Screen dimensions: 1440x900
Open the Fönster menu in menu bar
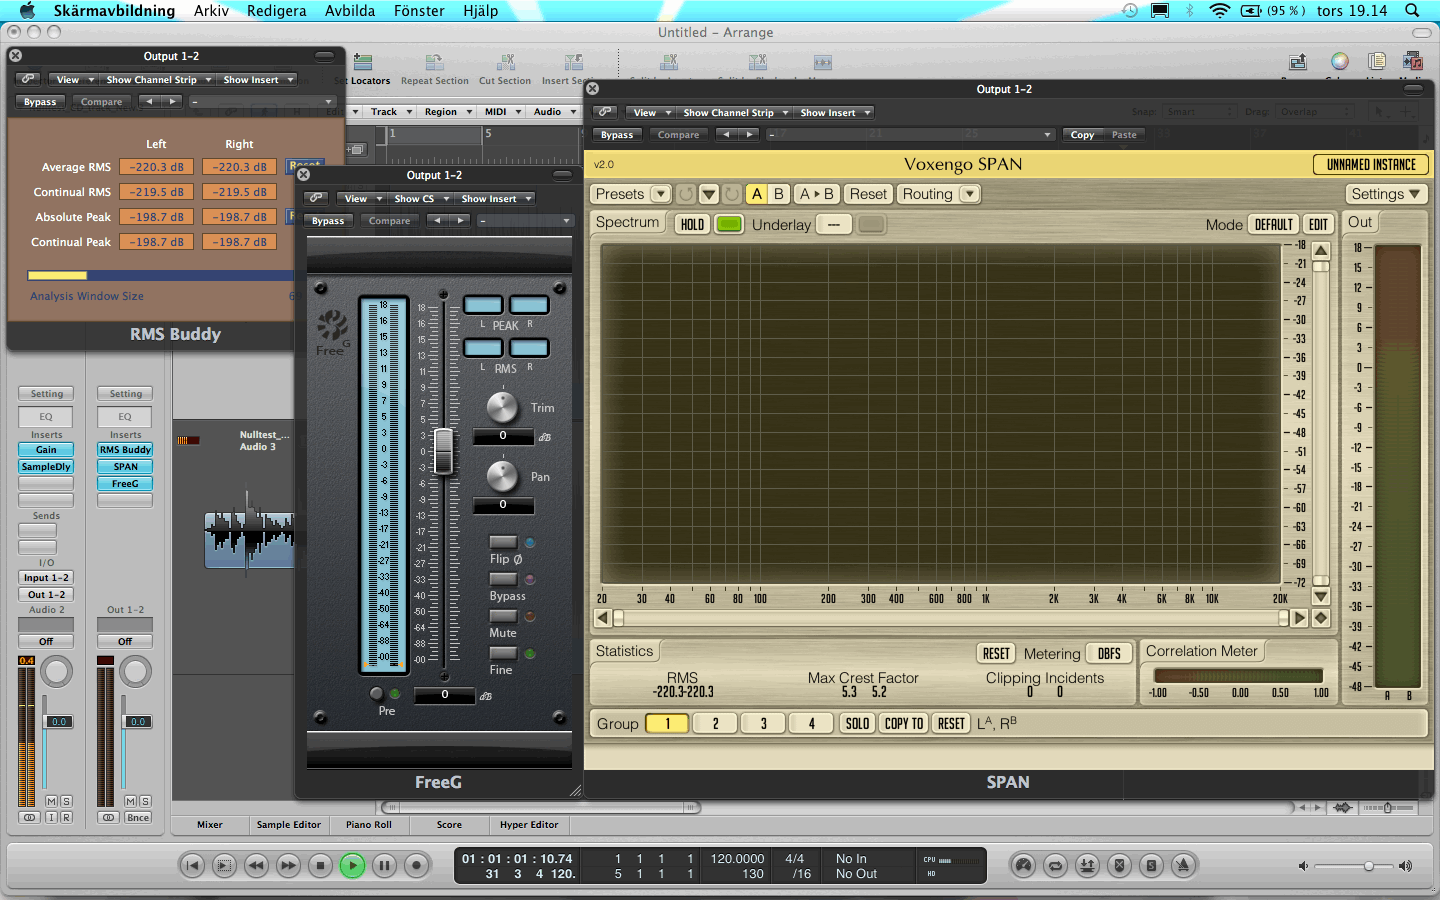point(419,11)
